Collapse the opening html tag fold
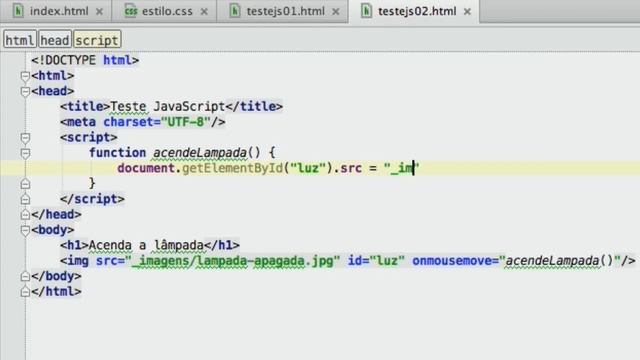640x360 pixels. click(x=25, y=76)
